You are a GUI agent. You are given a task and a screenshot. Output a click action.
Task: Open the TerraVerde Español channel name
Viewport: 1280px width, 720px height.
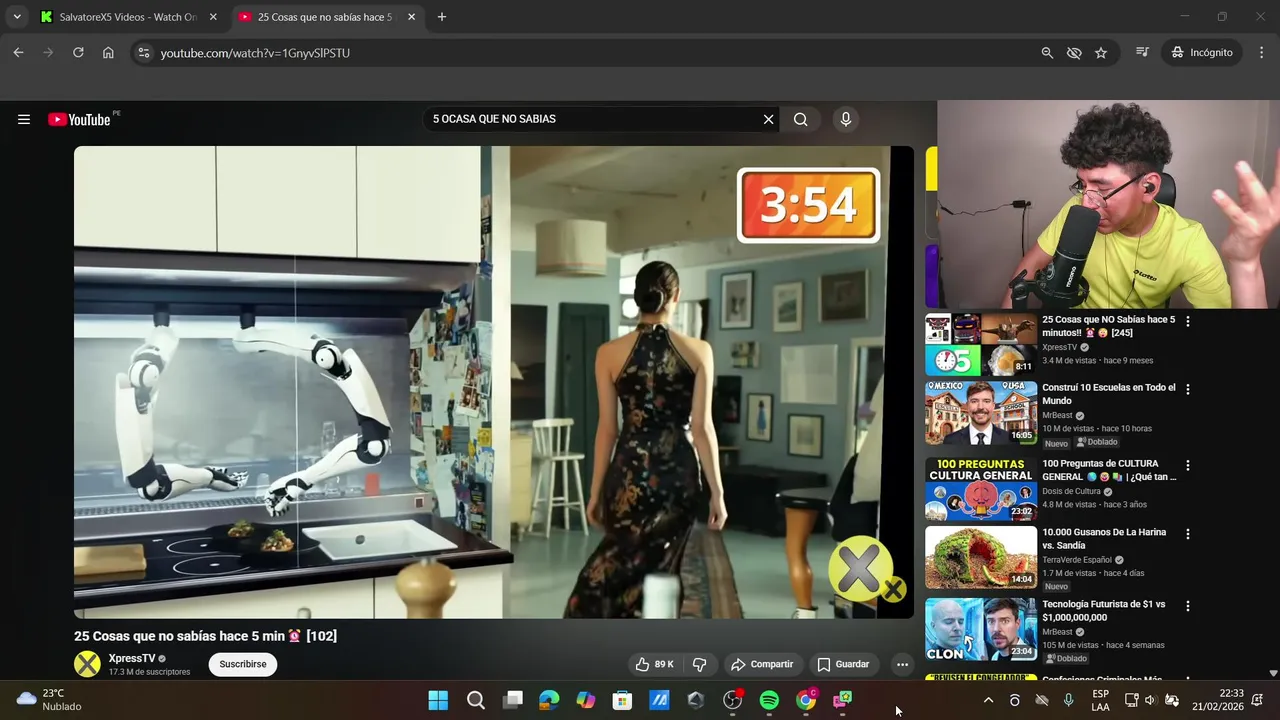[1077, 560]
